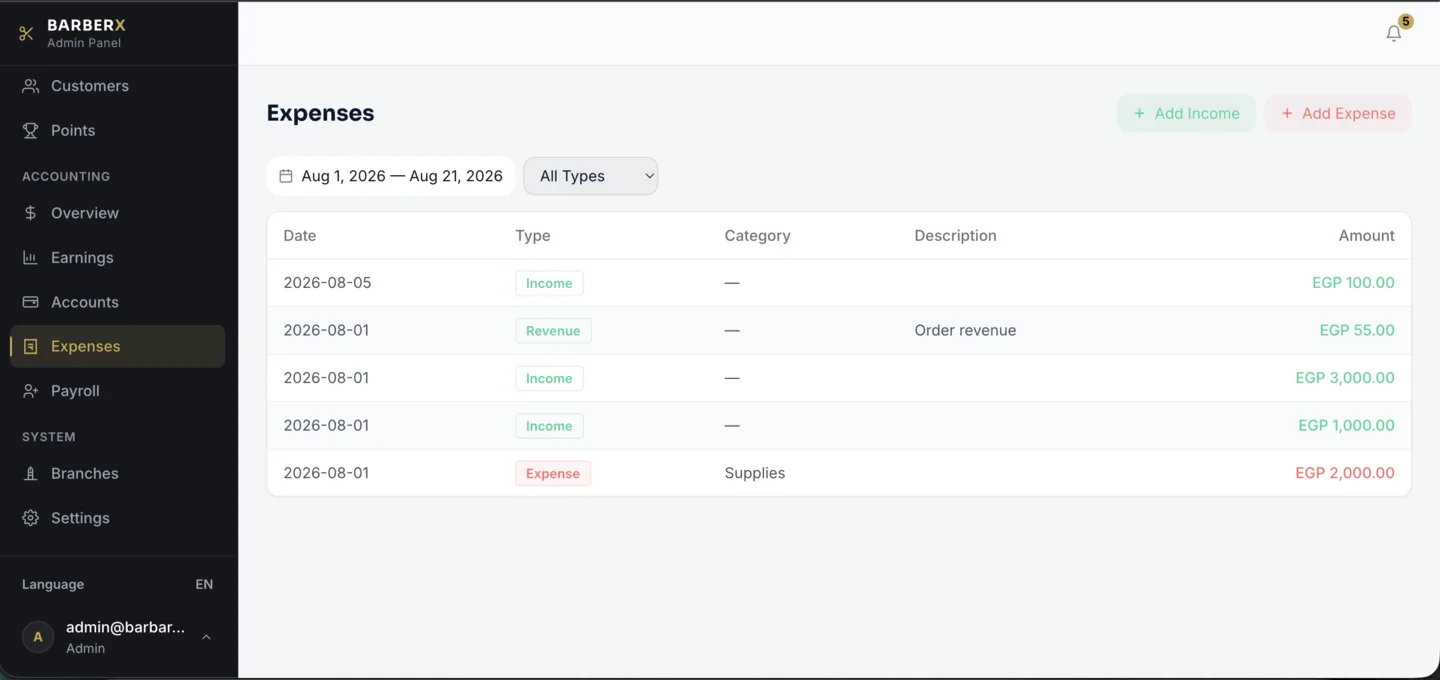Click the Amount column header
Viewport: 1440px width, 680px height.
click(x=1366, y=236)
